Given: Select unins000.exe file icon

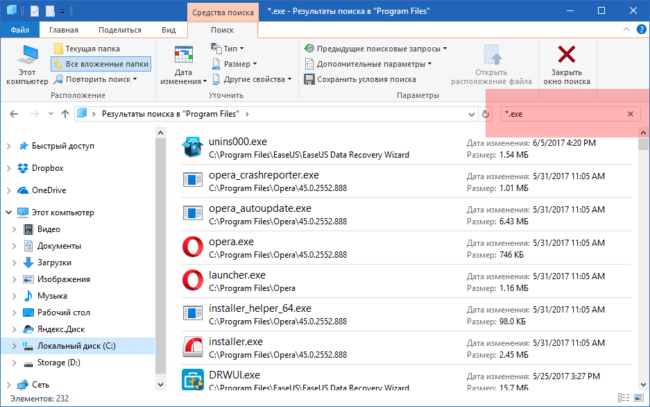Looking at the screenshot, I should tap(193, 147).
